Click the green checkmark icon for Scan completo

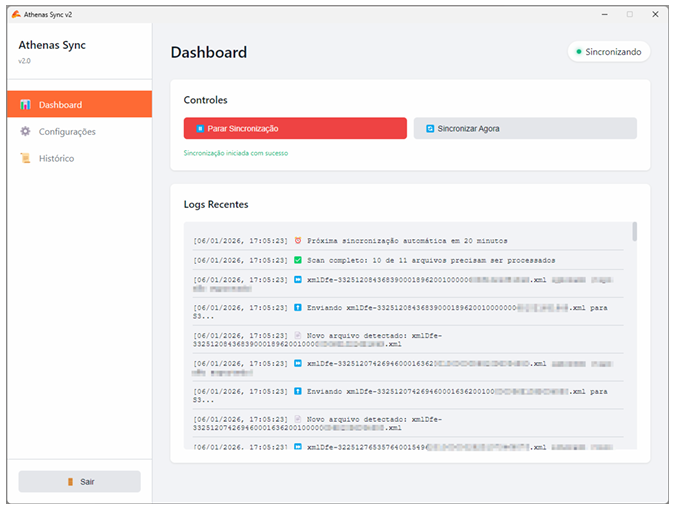point(298,260)
